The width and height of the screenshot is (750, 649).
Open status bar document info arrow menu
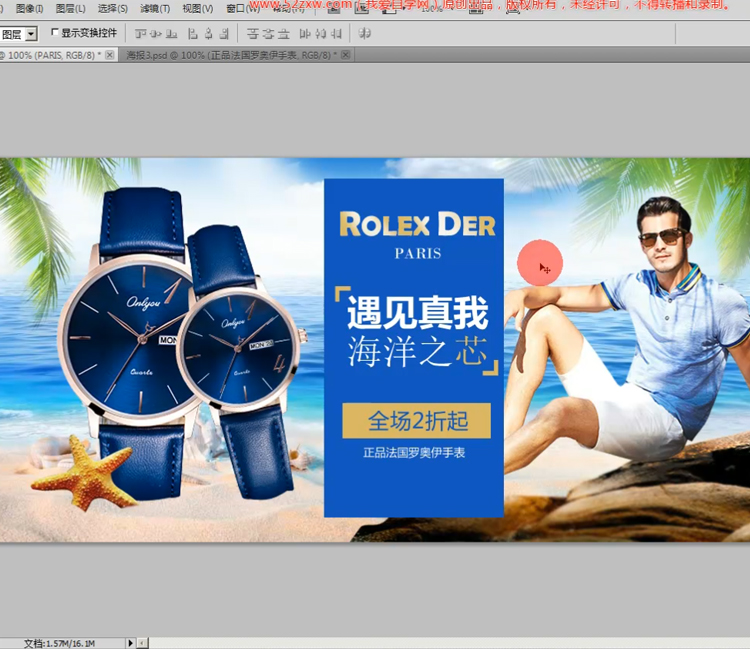click(130, 643)
